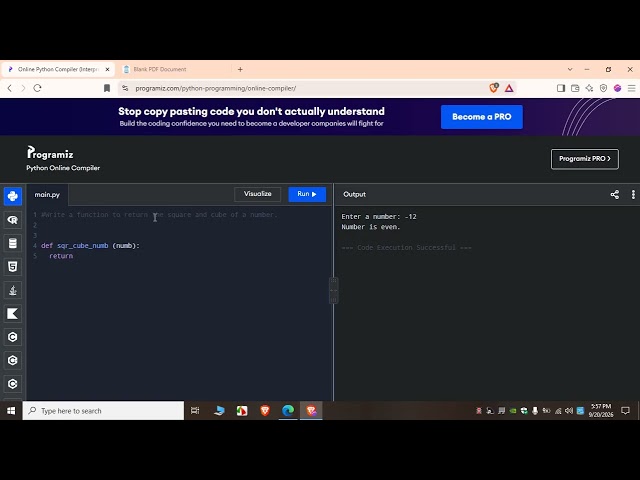Click the Brave Rewards triangle icon
This screenshot has width=640, height=480.
(x=509, y=88)
